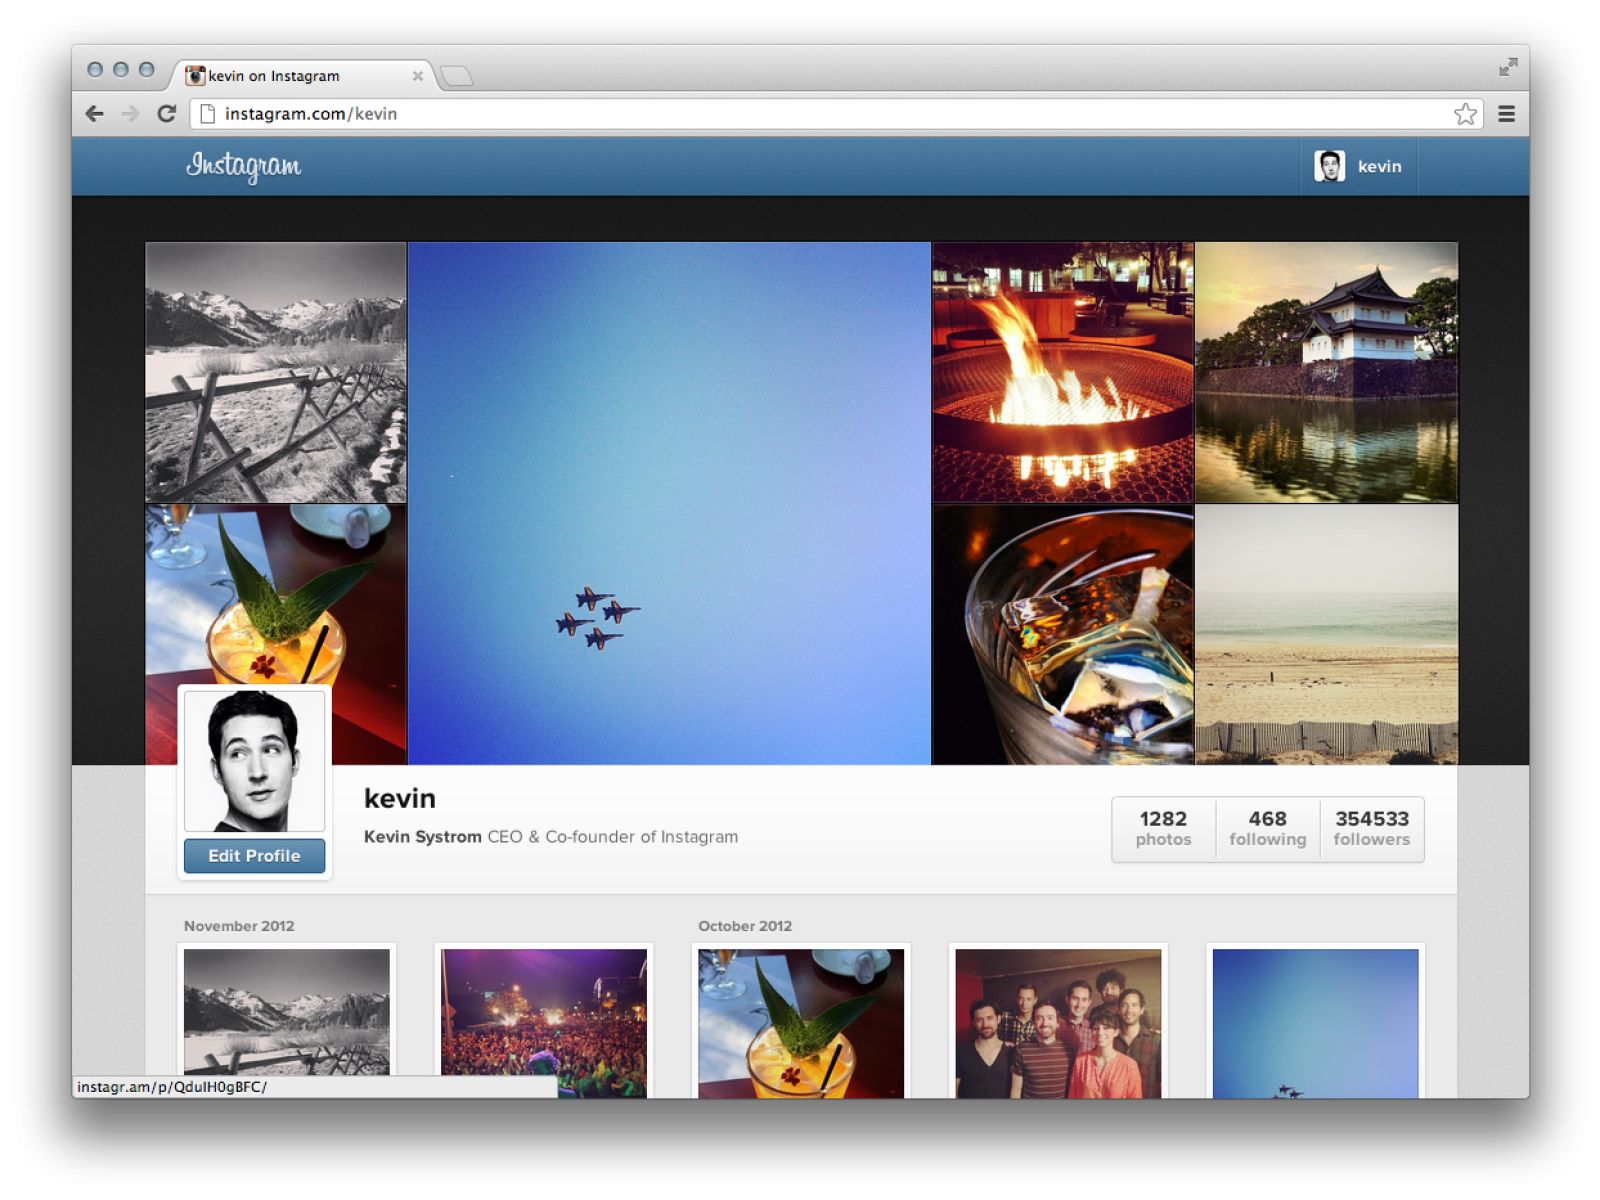This screenshot has width=1600, height=1200.
Task: Click the 1282 photos stat
Action: (1163, 829)
